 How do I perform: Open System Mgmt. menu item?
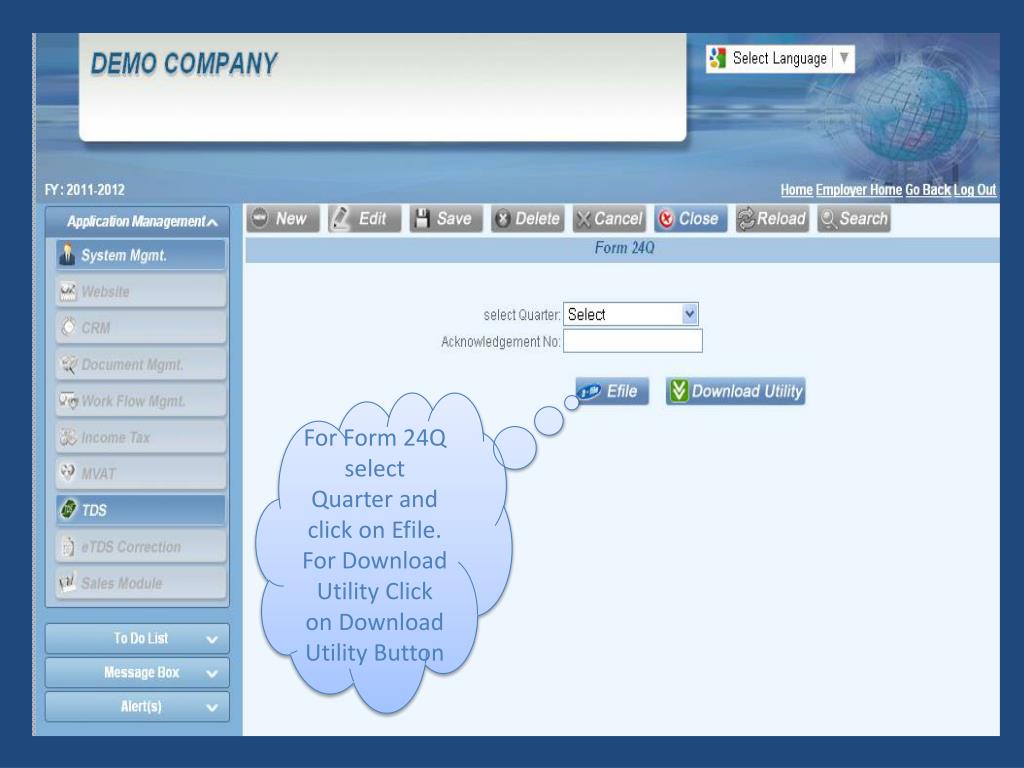coord(141,255)
